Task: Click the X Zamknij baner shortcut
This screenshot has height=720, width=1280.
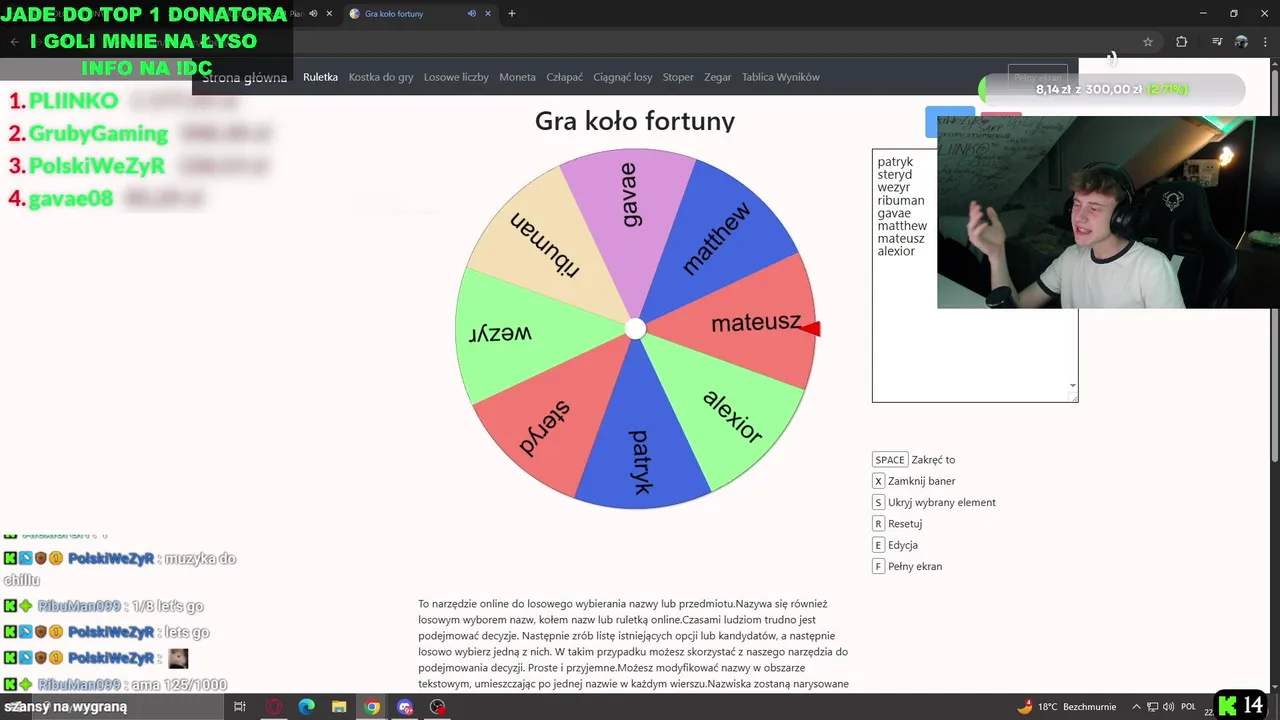Action: 914,481
